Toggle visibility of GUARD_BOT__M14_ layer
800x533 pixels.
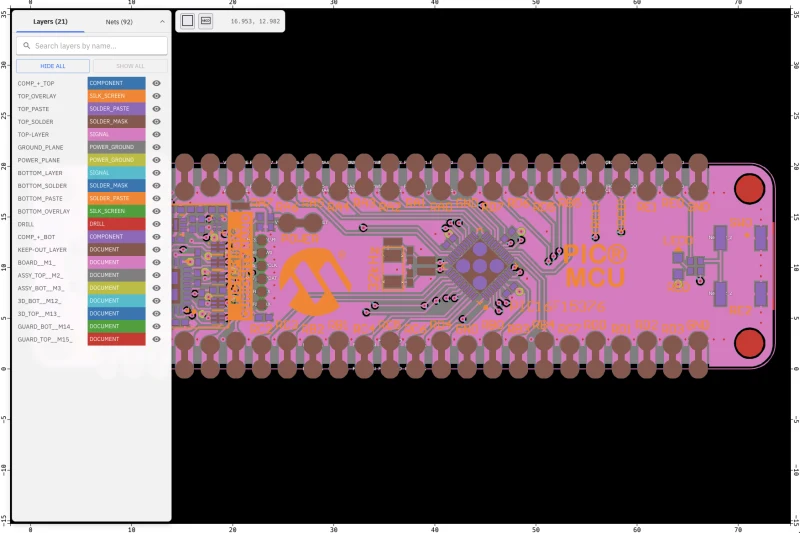coord(157,326)
